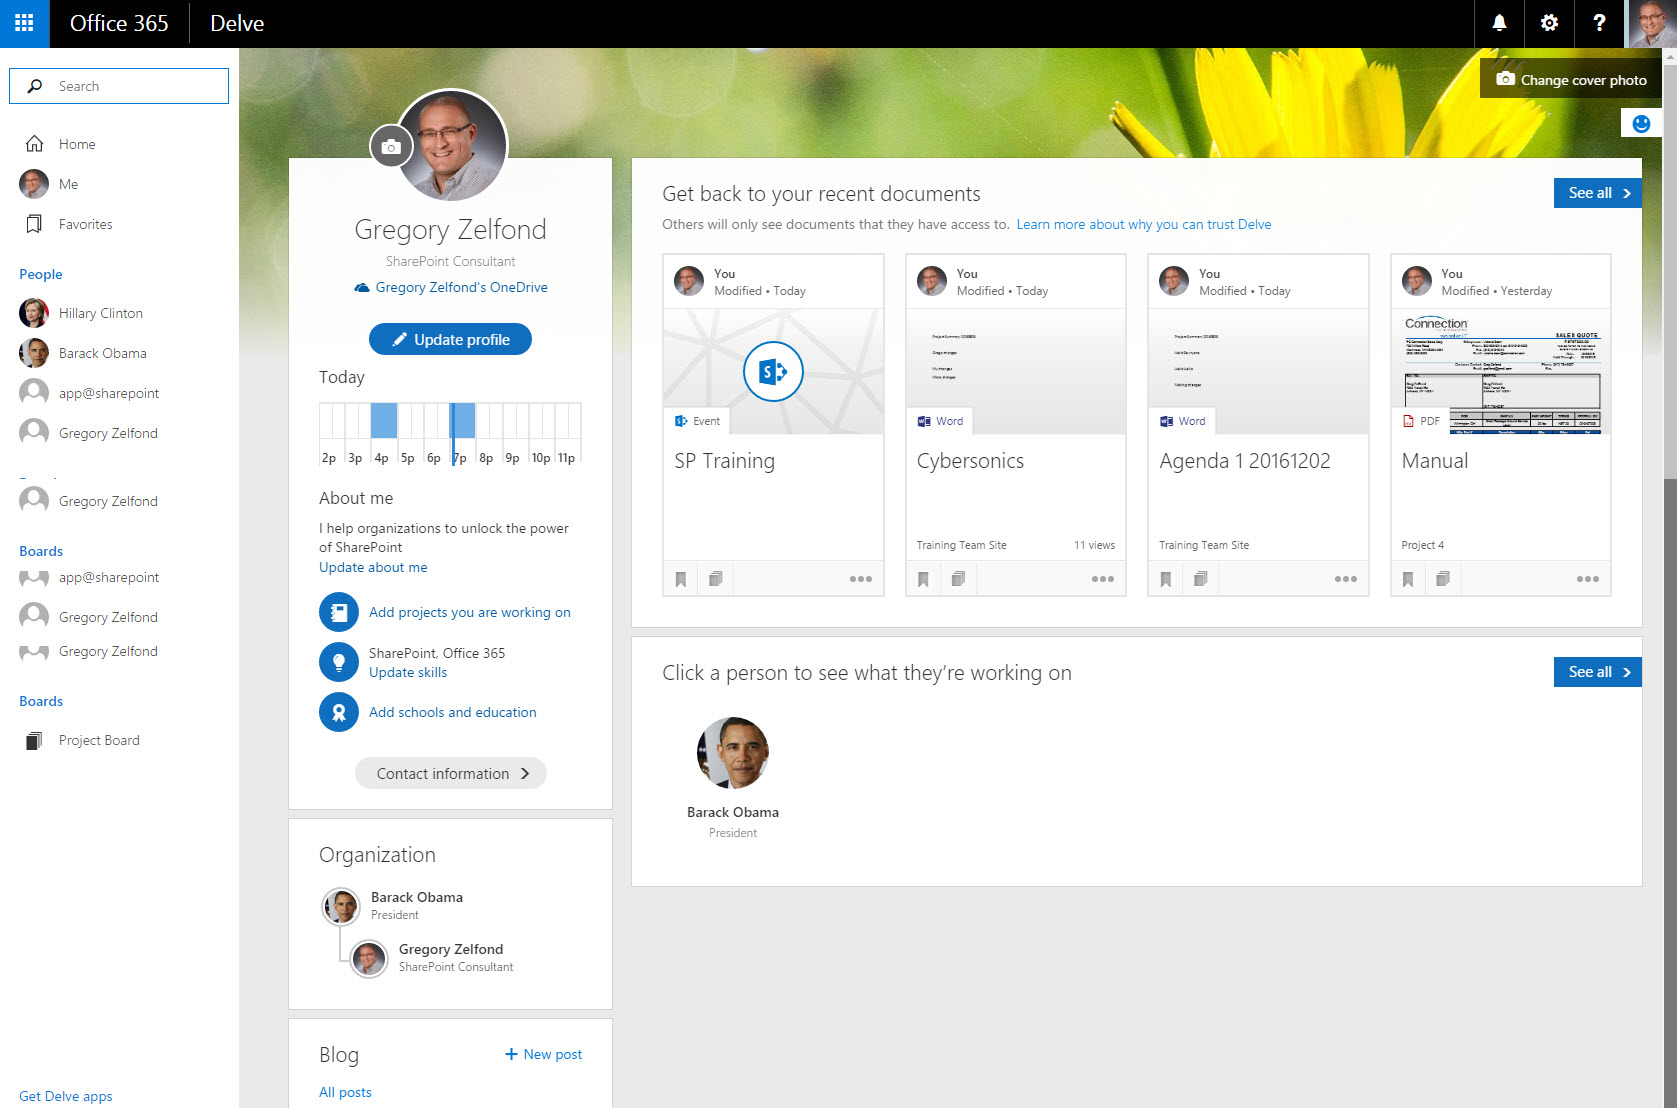Select Gregory Zelfond in Organization chart

(451, 949)
